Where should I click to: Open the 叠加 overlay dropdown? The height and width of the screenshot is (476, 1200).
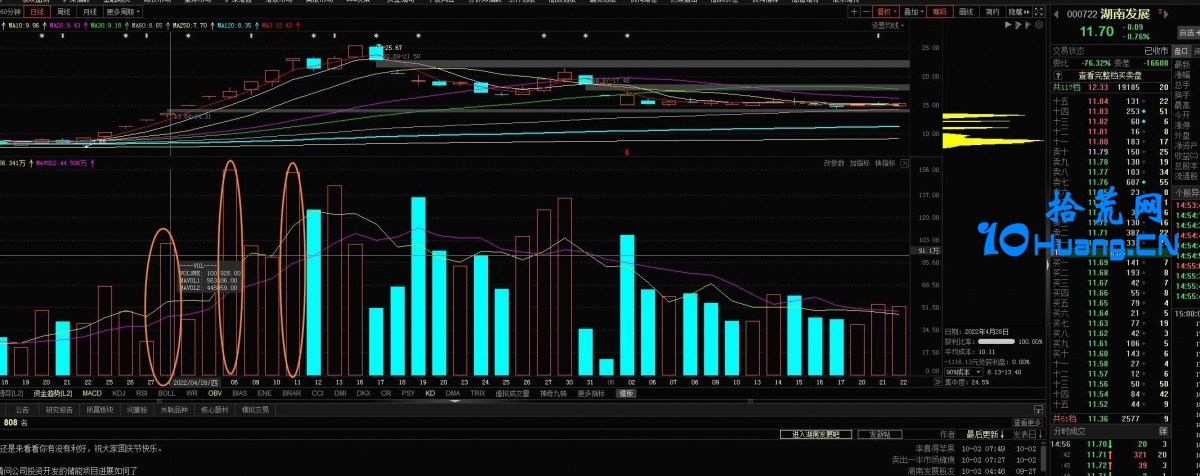pos(912,12)
